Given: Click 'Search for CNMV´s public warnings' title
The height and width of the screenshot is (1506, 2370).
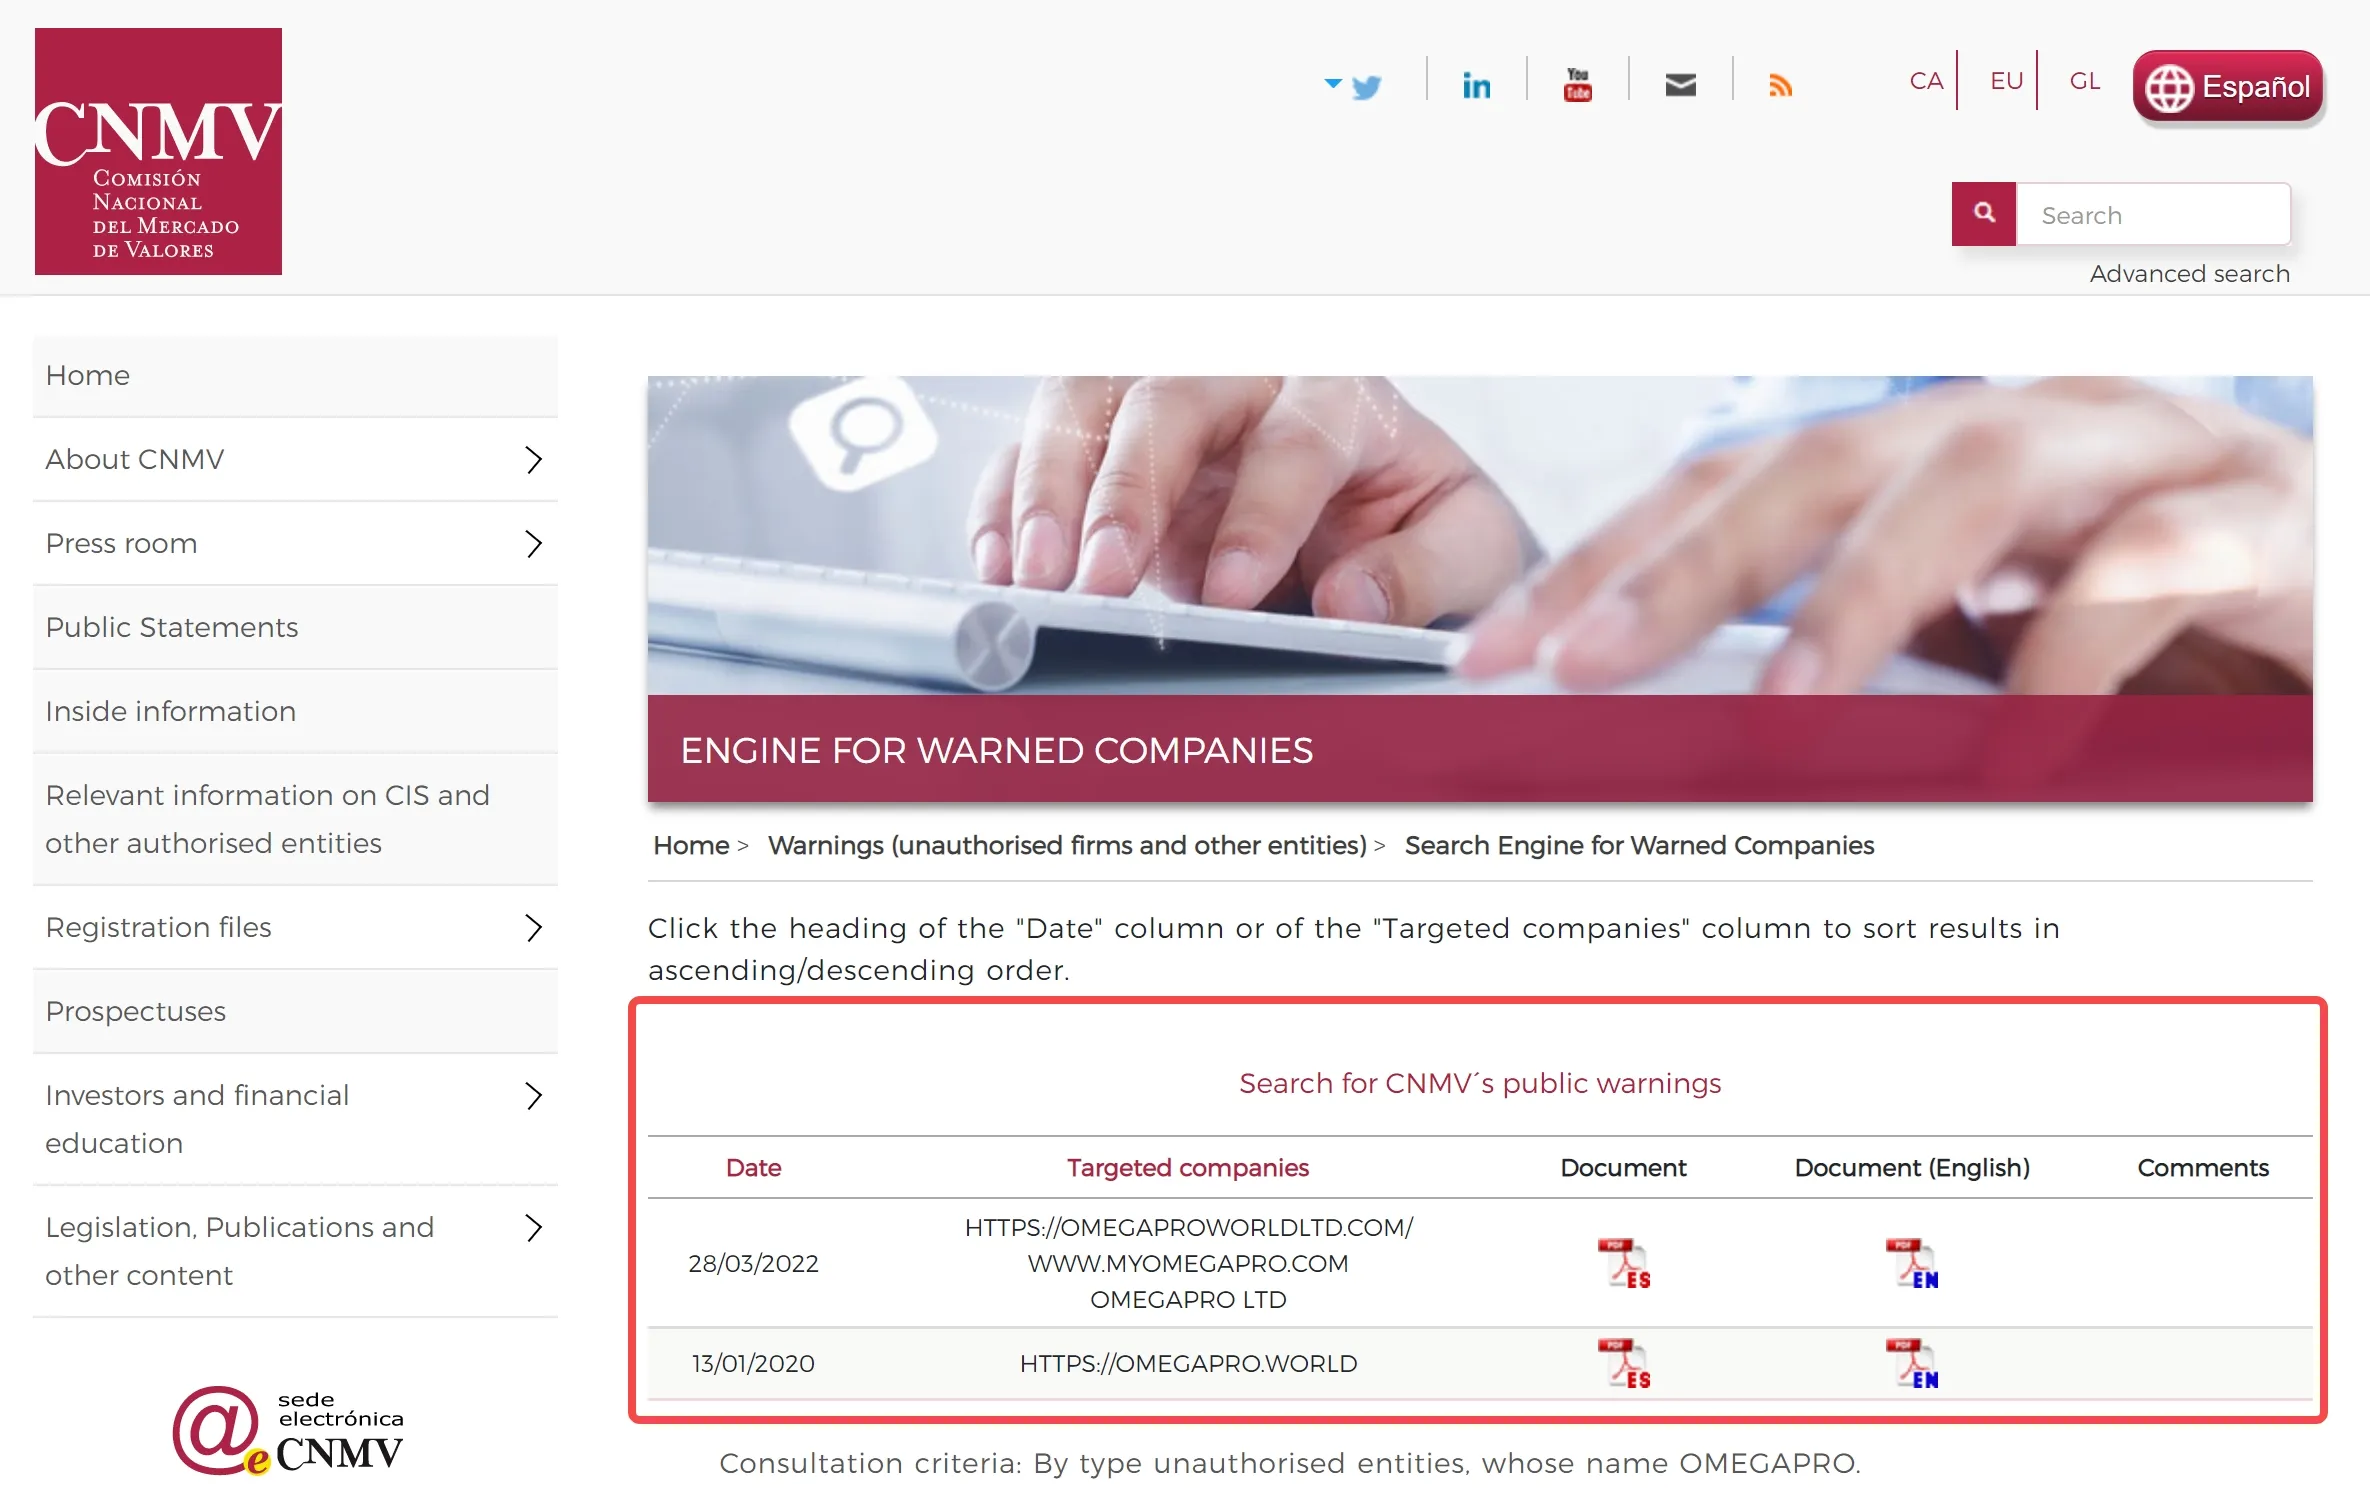Looking at the screenshot, I should 1480,1083.
